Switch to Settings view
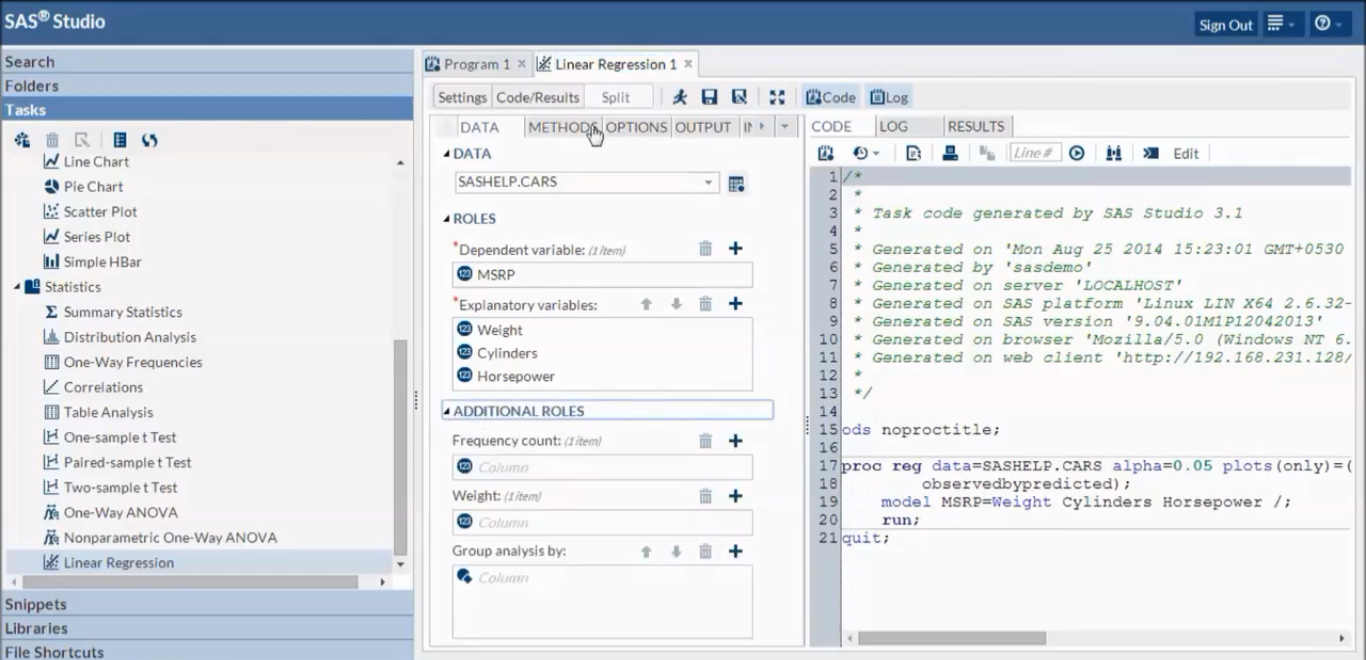Image resolution: width=1366 pixels, height=660 pixels. point(462,97)
